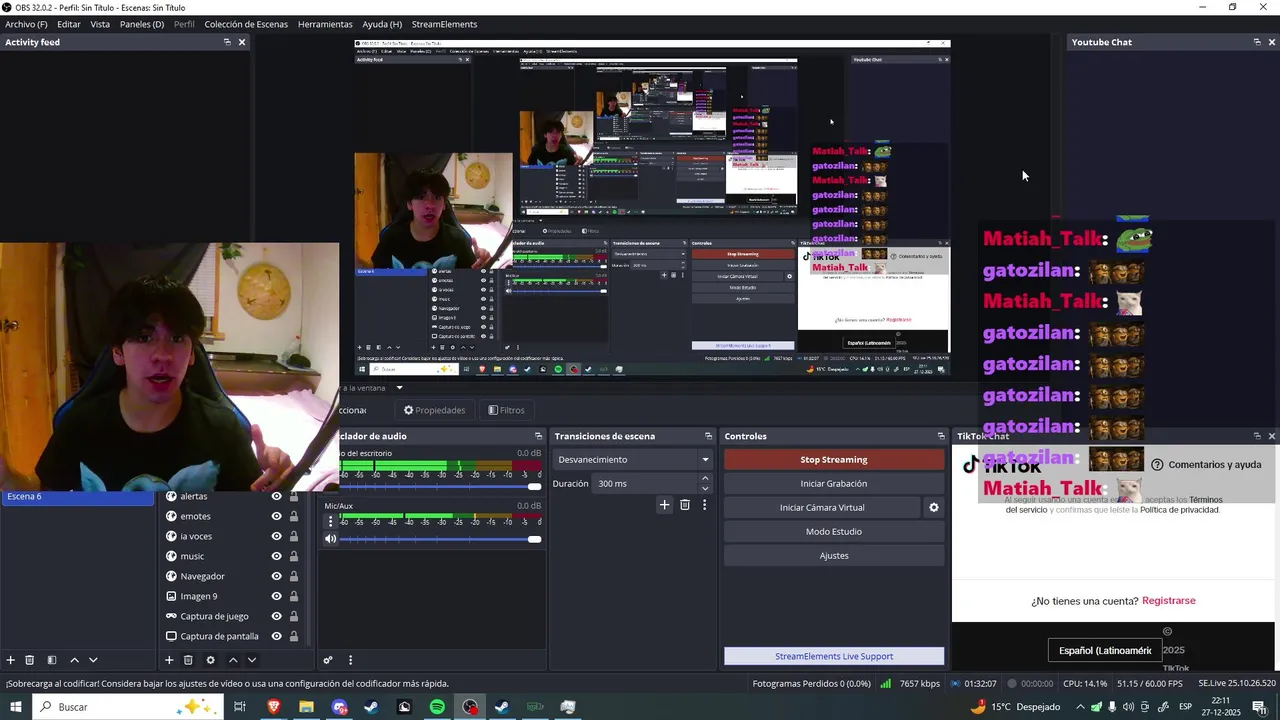Open File Explorer from the taskbar
The width and height of the screenshot is (1280, 720).
tap(306, 707)
